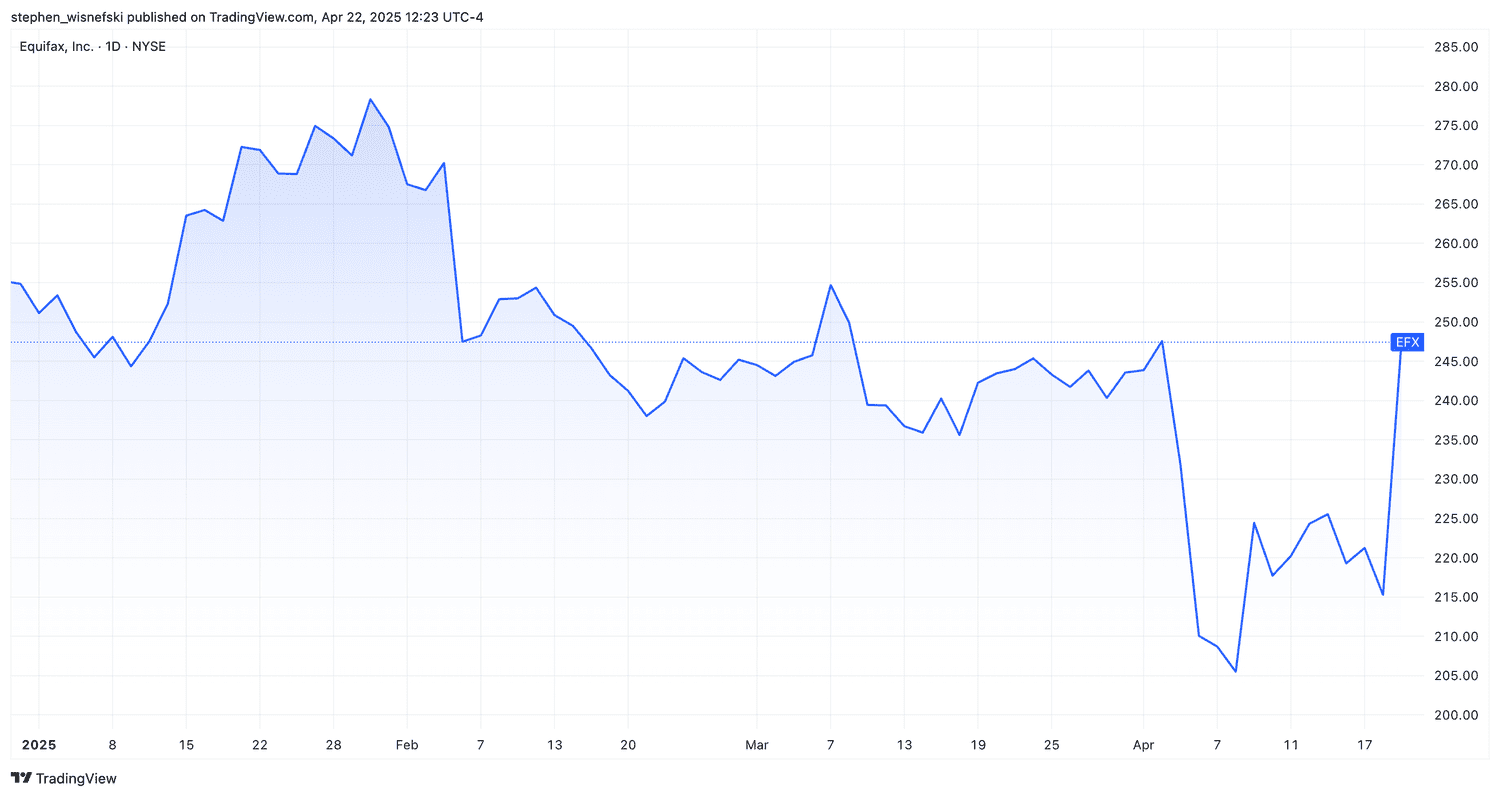Select the 255.00 price axis label
The image size is (1500, 797).
pos(1454,283)
